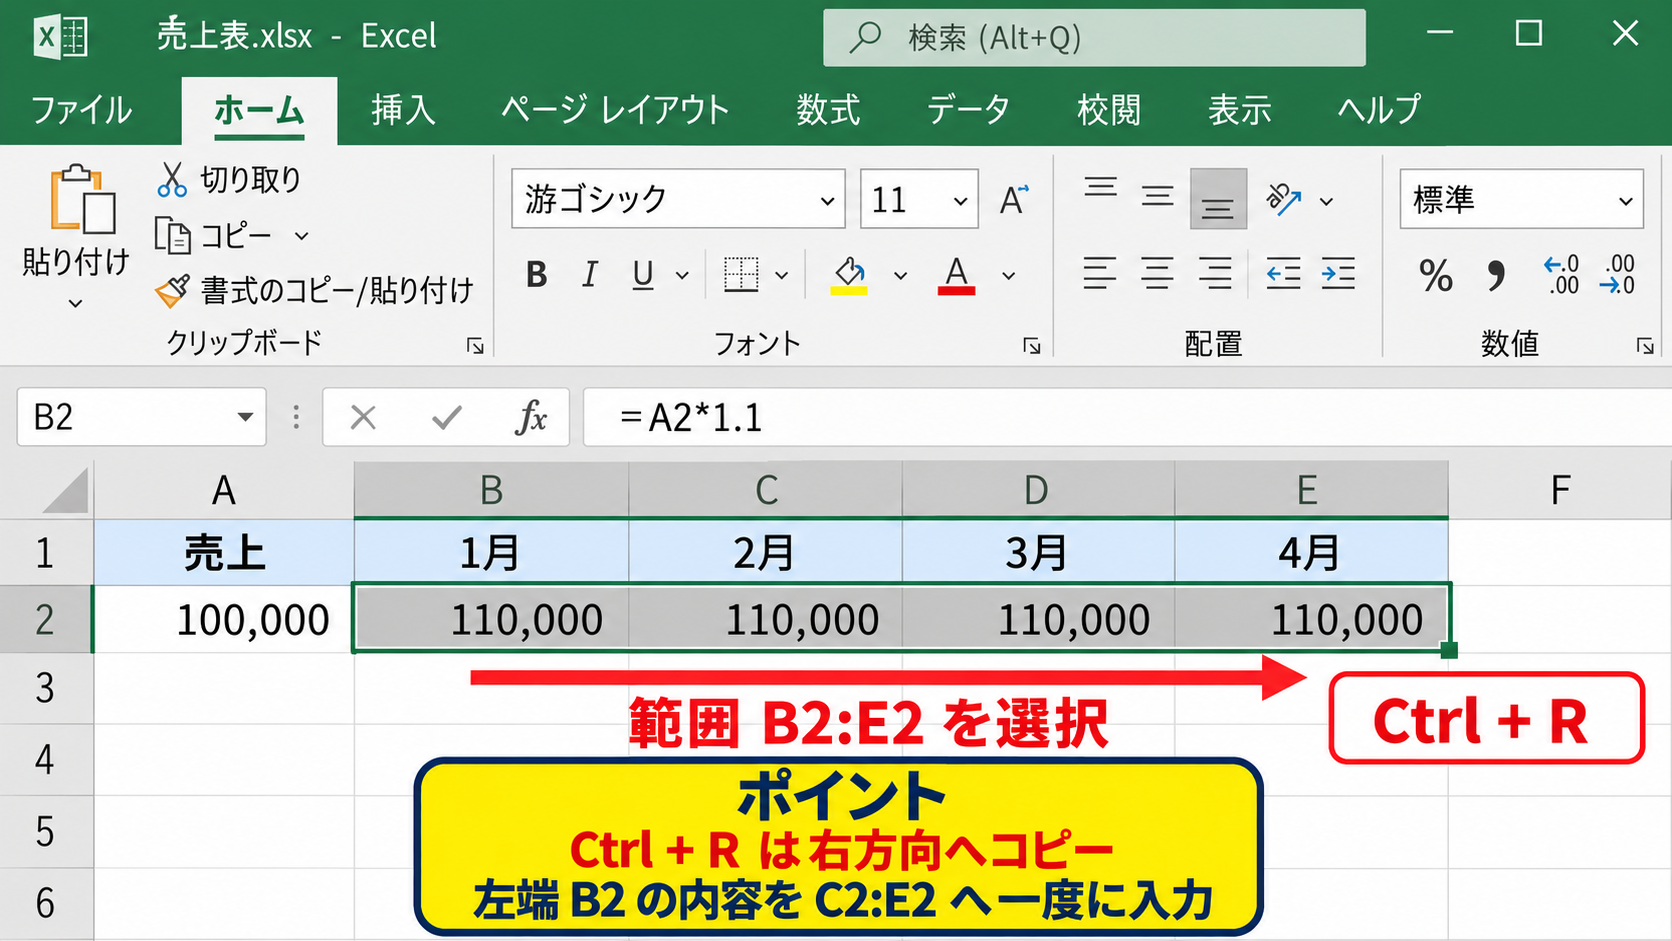Open Number group dialog launcher
1672x941 pixels.
(1645, 346)
